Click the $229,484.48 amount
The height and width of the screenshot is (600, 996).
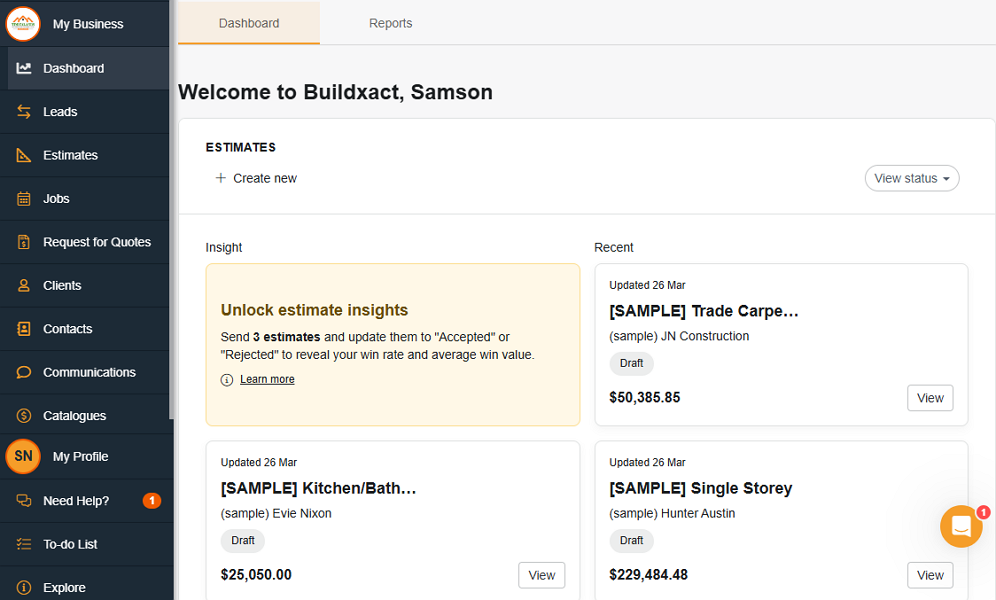[648, 575]
